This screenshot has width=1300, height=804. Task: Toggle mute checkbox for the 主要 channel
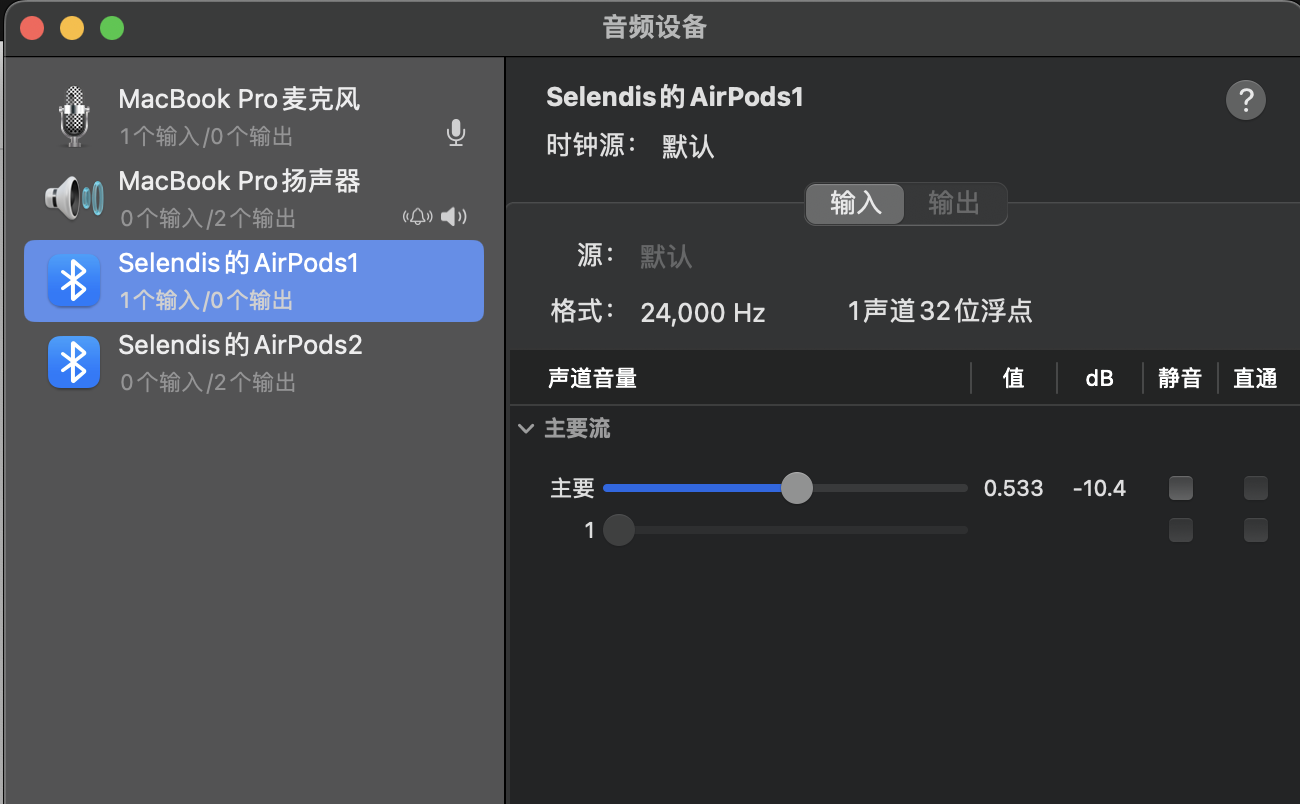click(x=1181, y=488)
